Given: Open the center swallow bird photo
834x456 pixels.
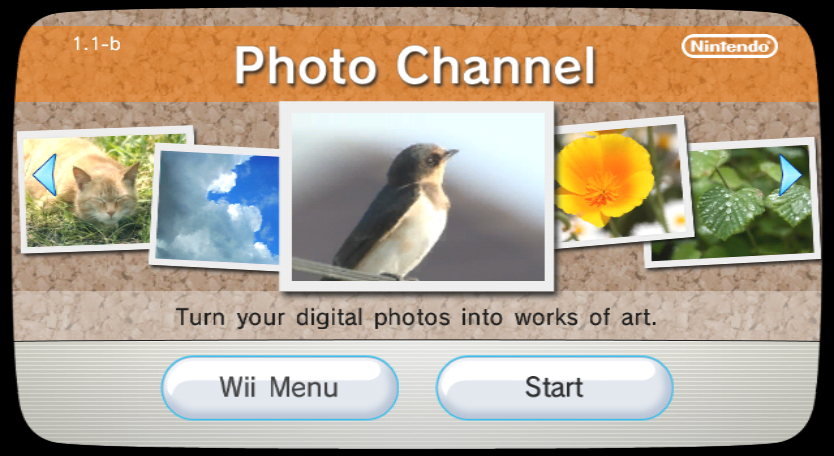Looking at the screenshot, I should (x=418, y=196).
